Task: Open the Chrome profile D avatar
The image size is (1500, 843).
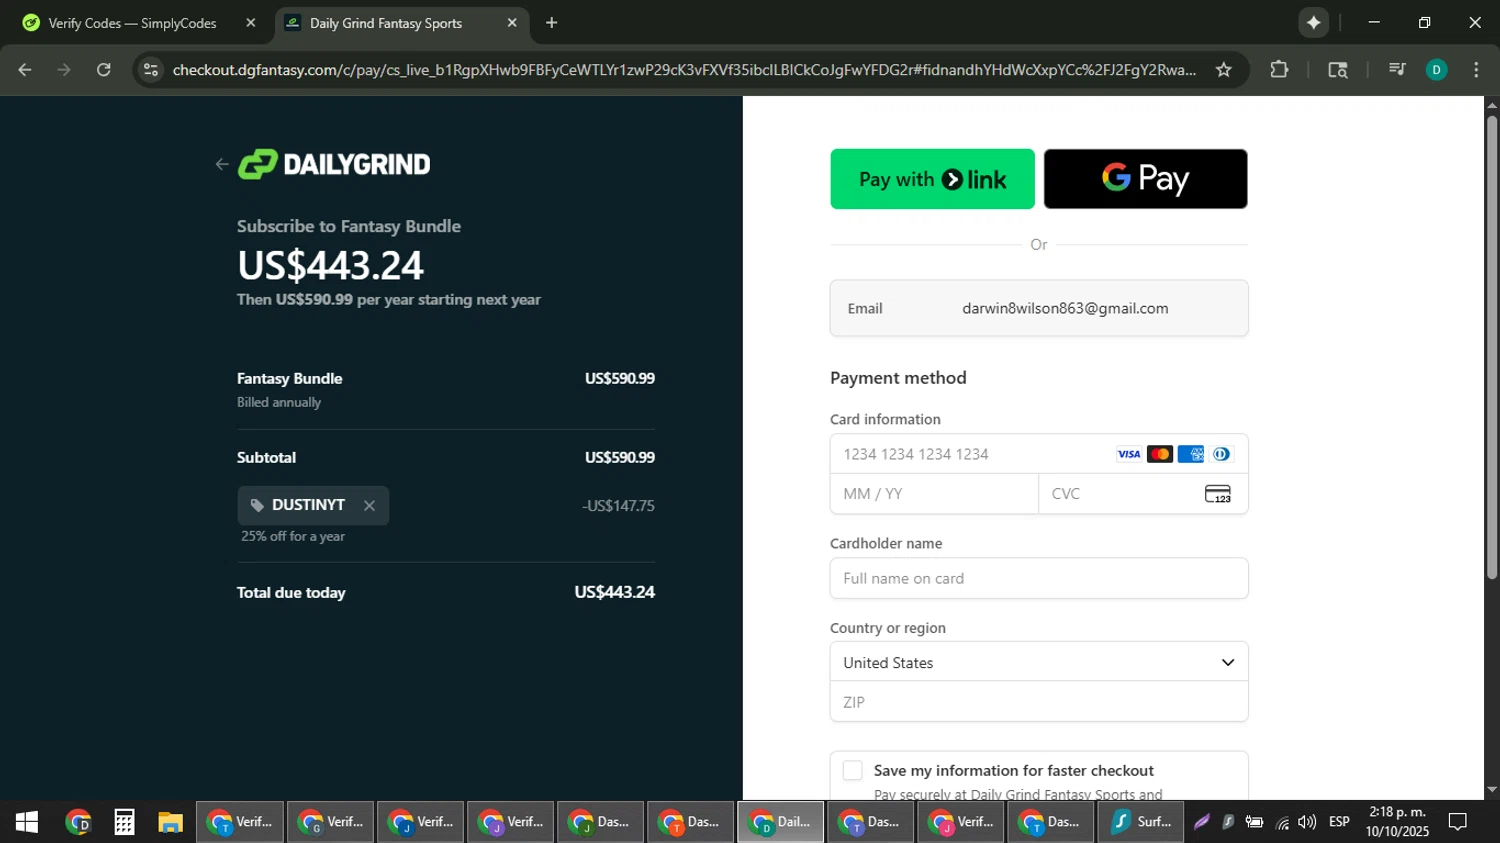Action: 1436,69
